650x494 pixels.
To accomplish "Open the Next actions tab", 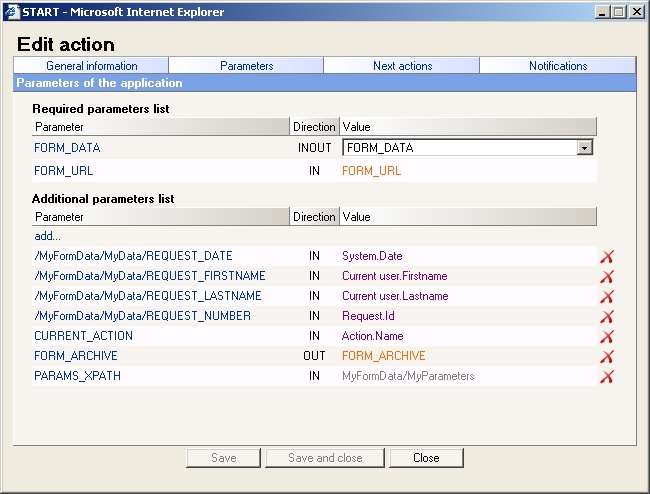I will click(x=402, y=66).
